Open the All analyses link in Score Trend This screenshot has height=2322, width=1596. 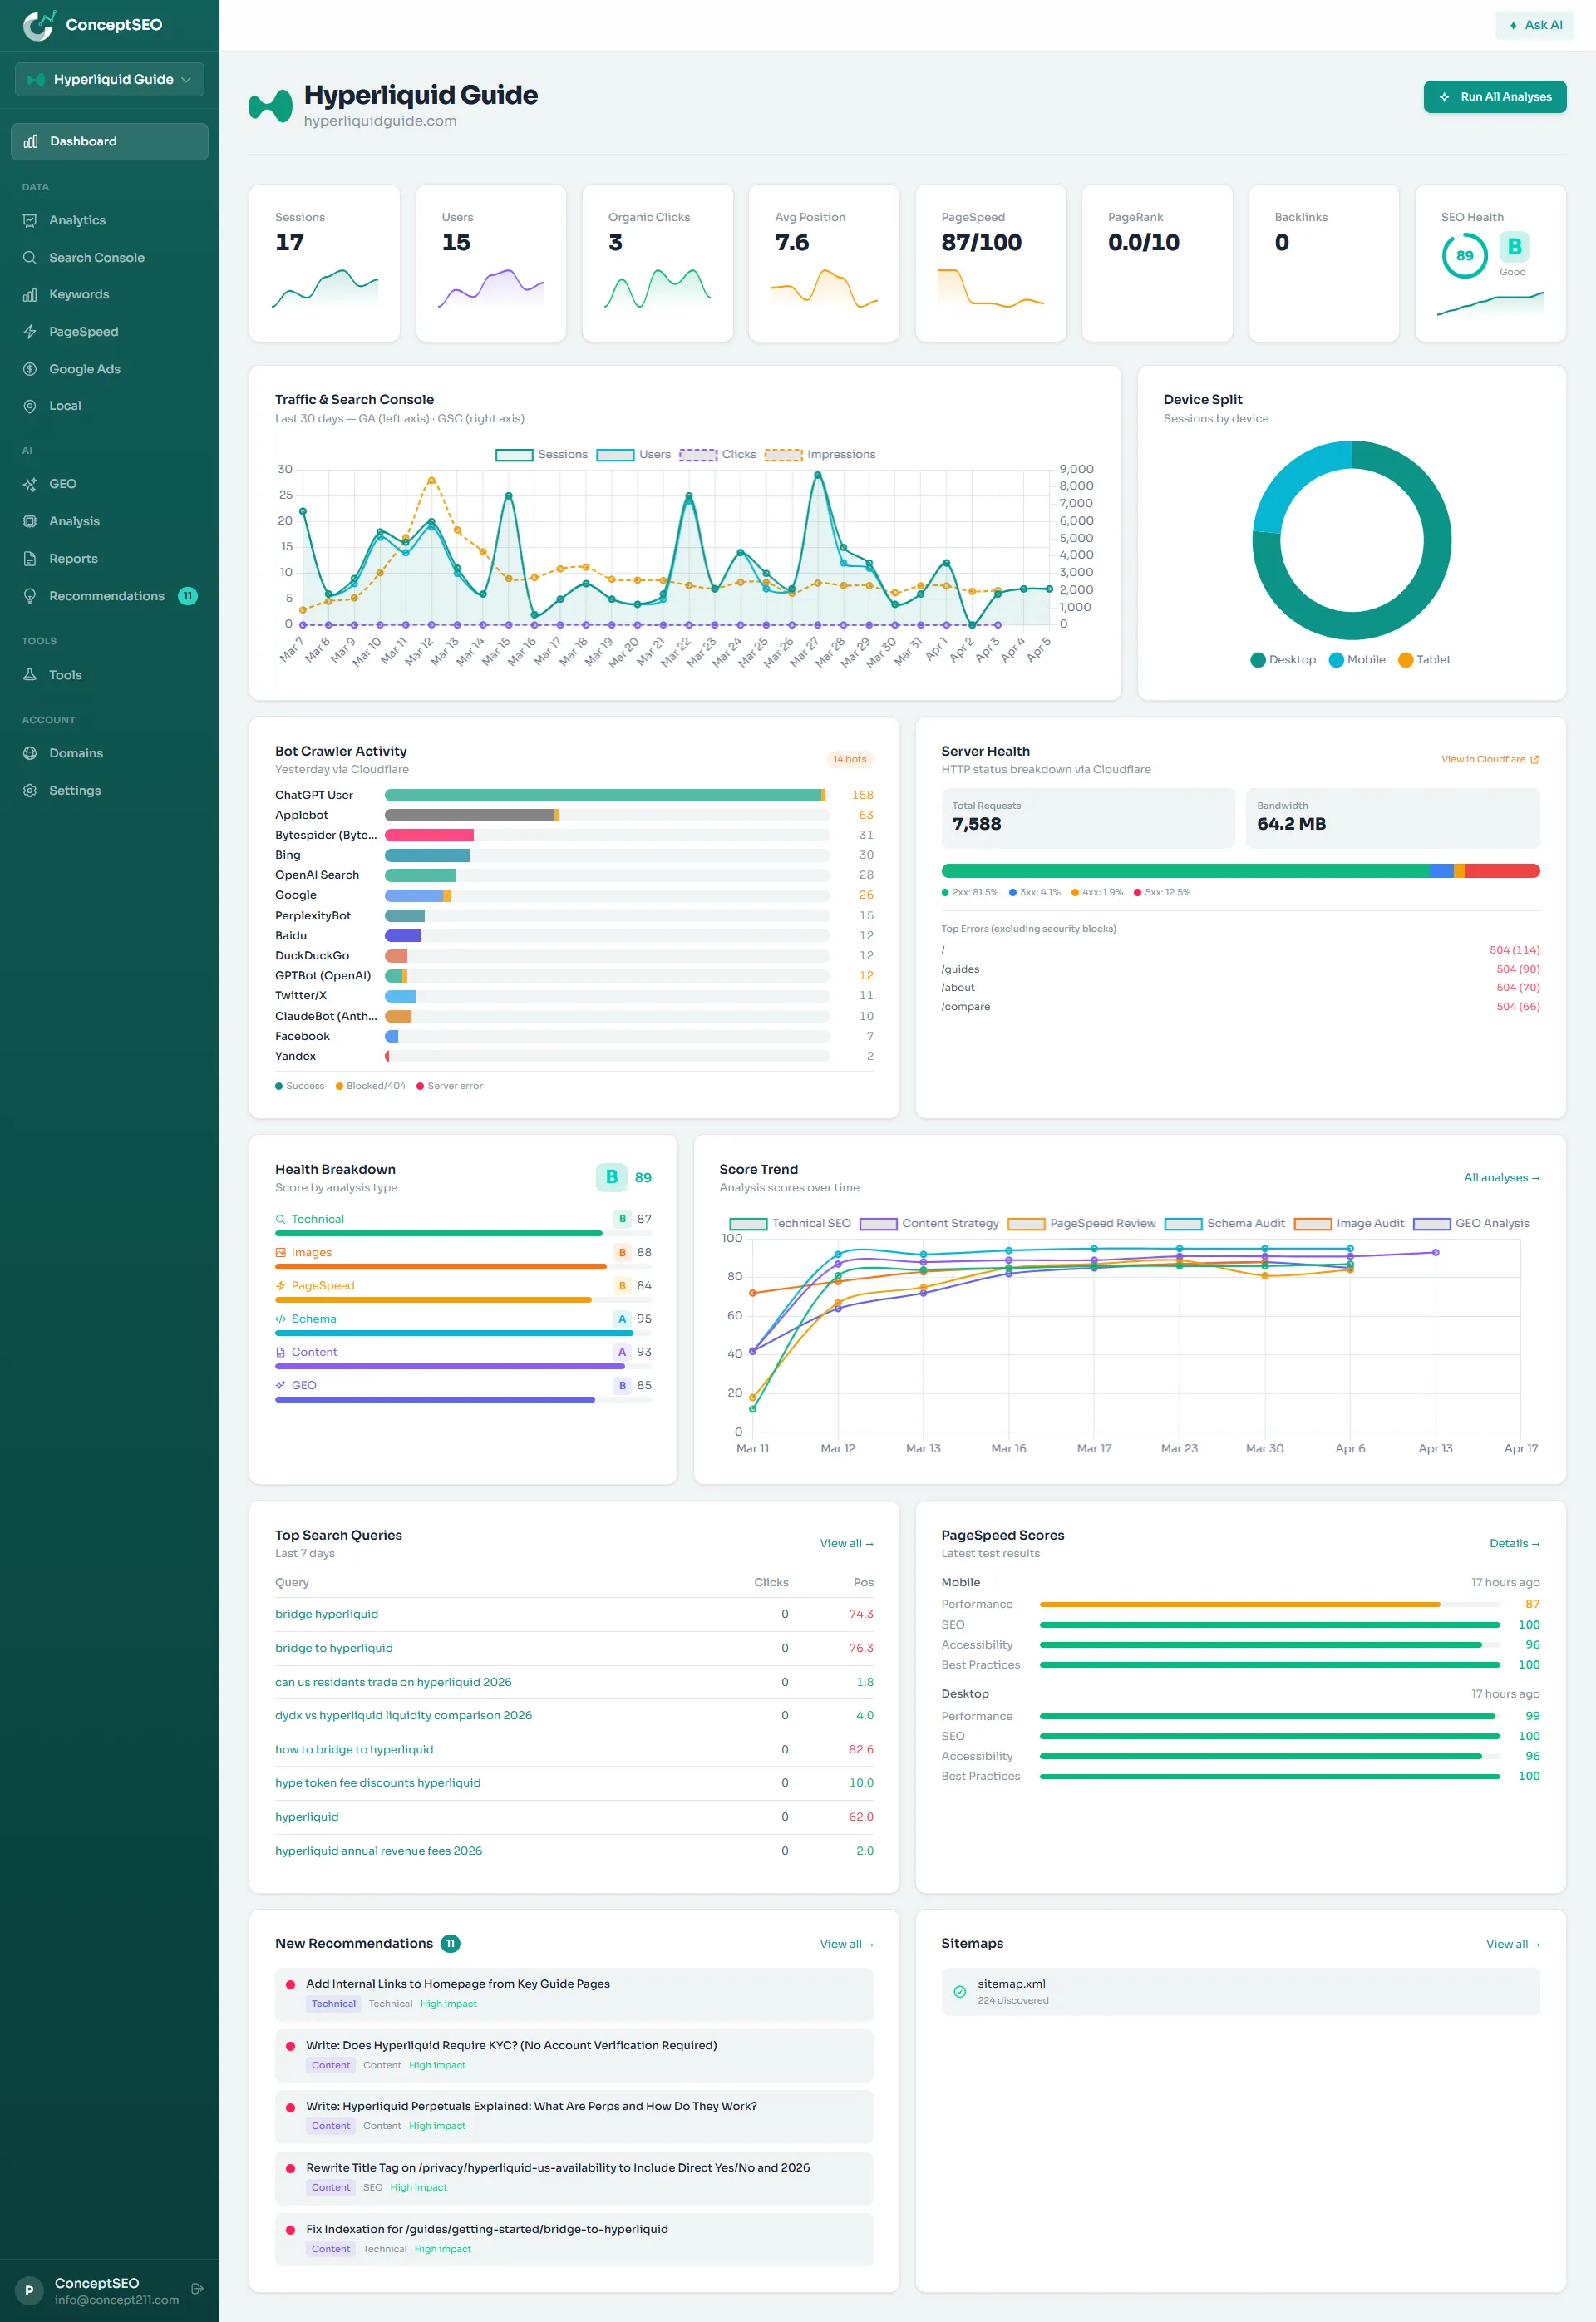pos(1502,1177)
